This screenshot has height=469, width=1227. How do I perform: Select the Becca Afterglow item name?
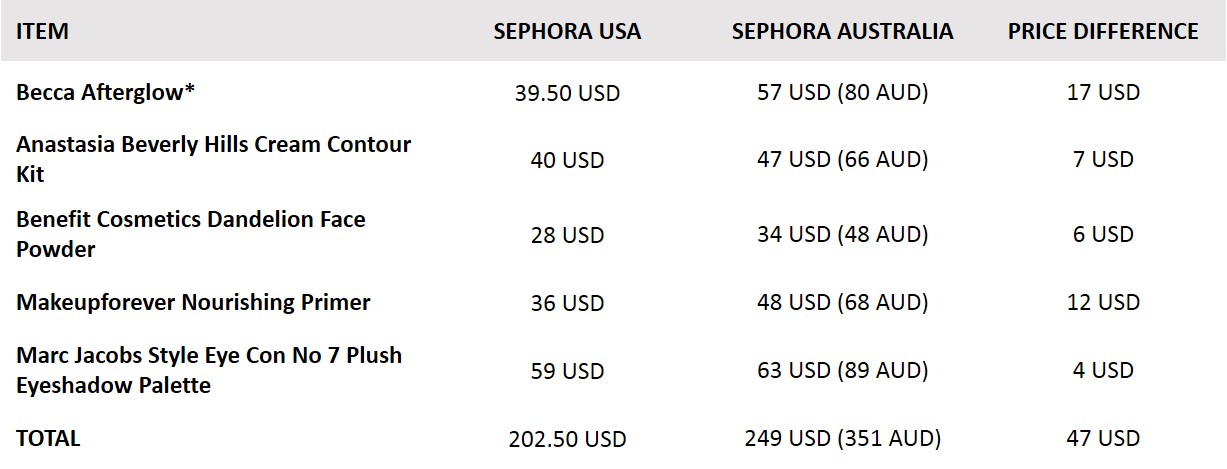coord(106,92)
